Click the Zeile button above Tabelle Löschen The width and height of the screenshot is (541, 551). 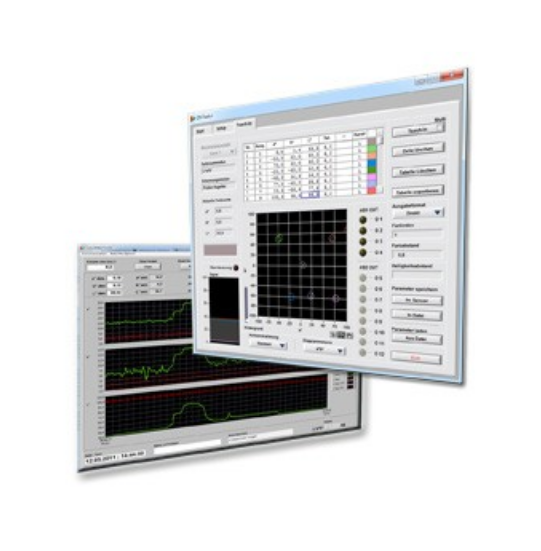tap(418, 150)
